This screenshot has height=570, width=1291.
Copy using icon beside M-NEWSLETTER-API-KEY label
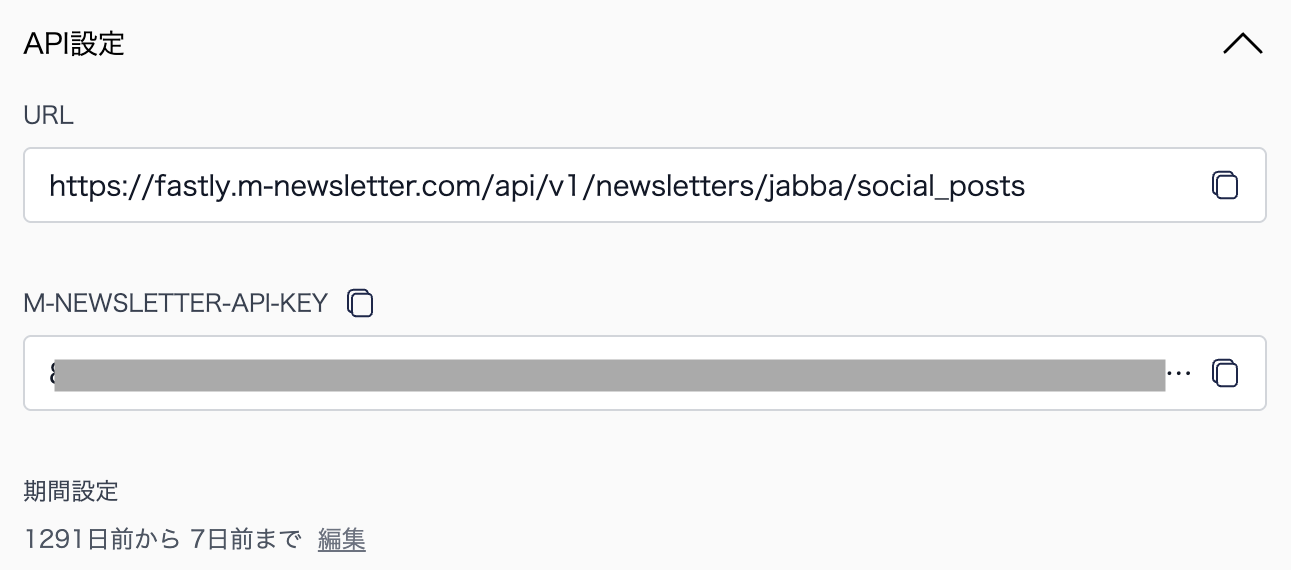pos(360,303)
